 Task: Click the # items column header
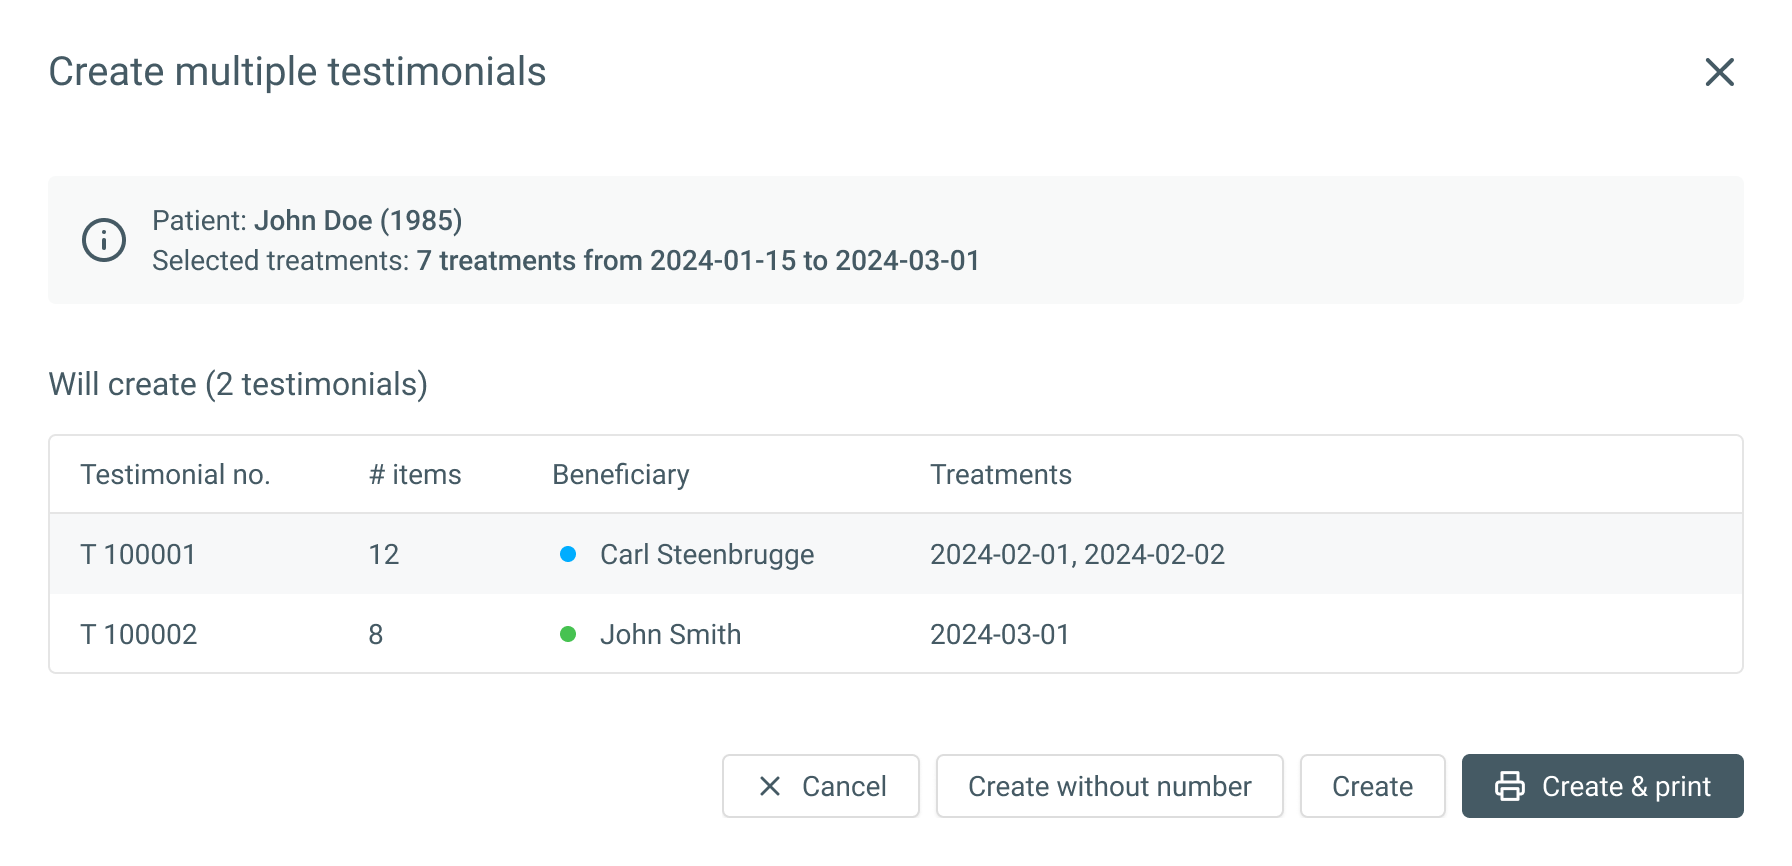[415, 474]
